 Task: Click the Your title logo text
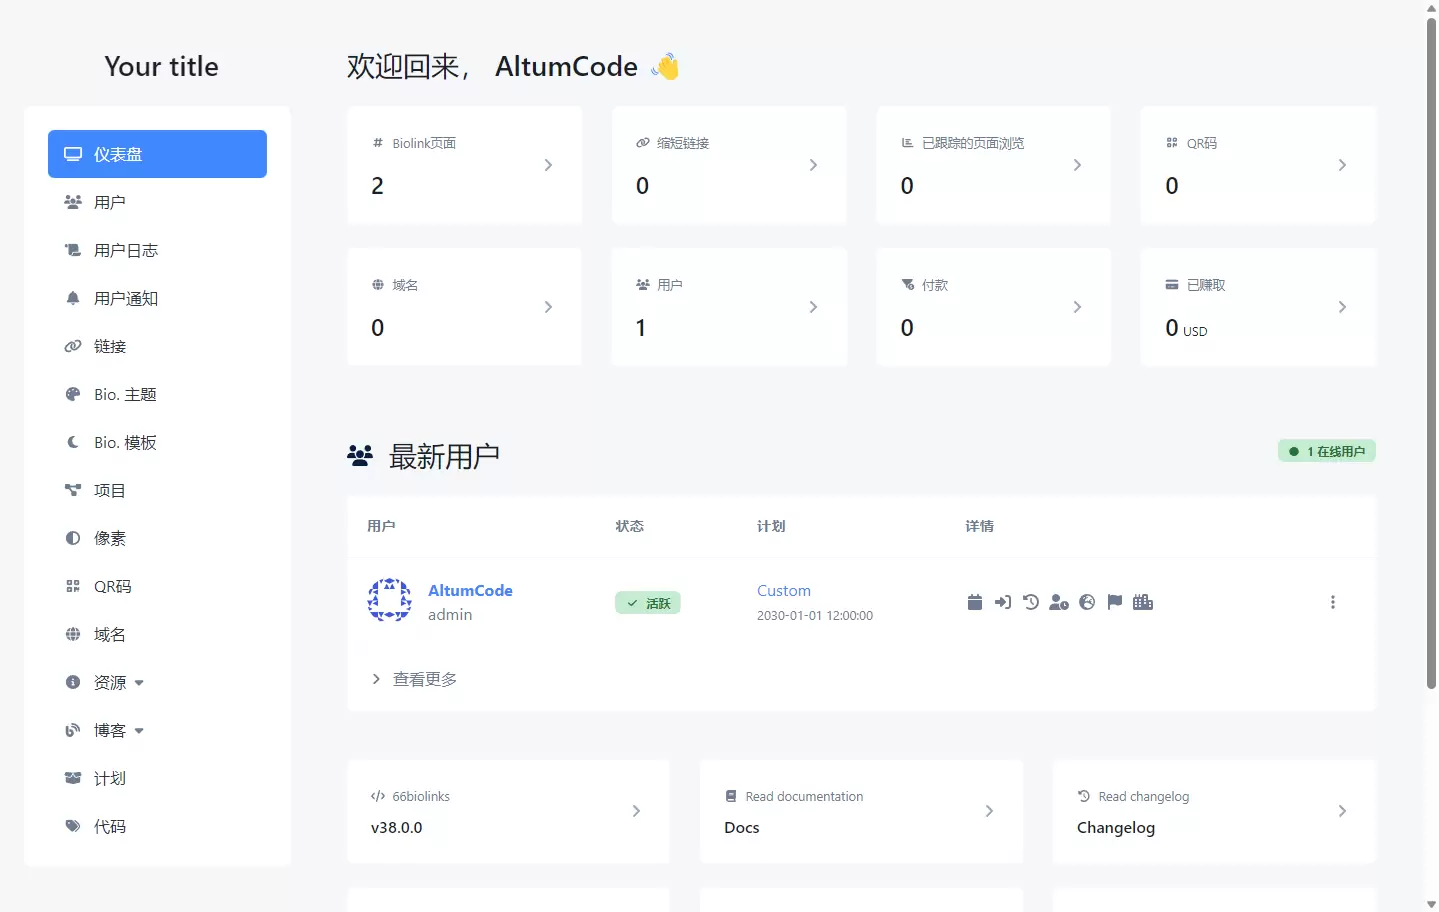(x=161, y=66)
